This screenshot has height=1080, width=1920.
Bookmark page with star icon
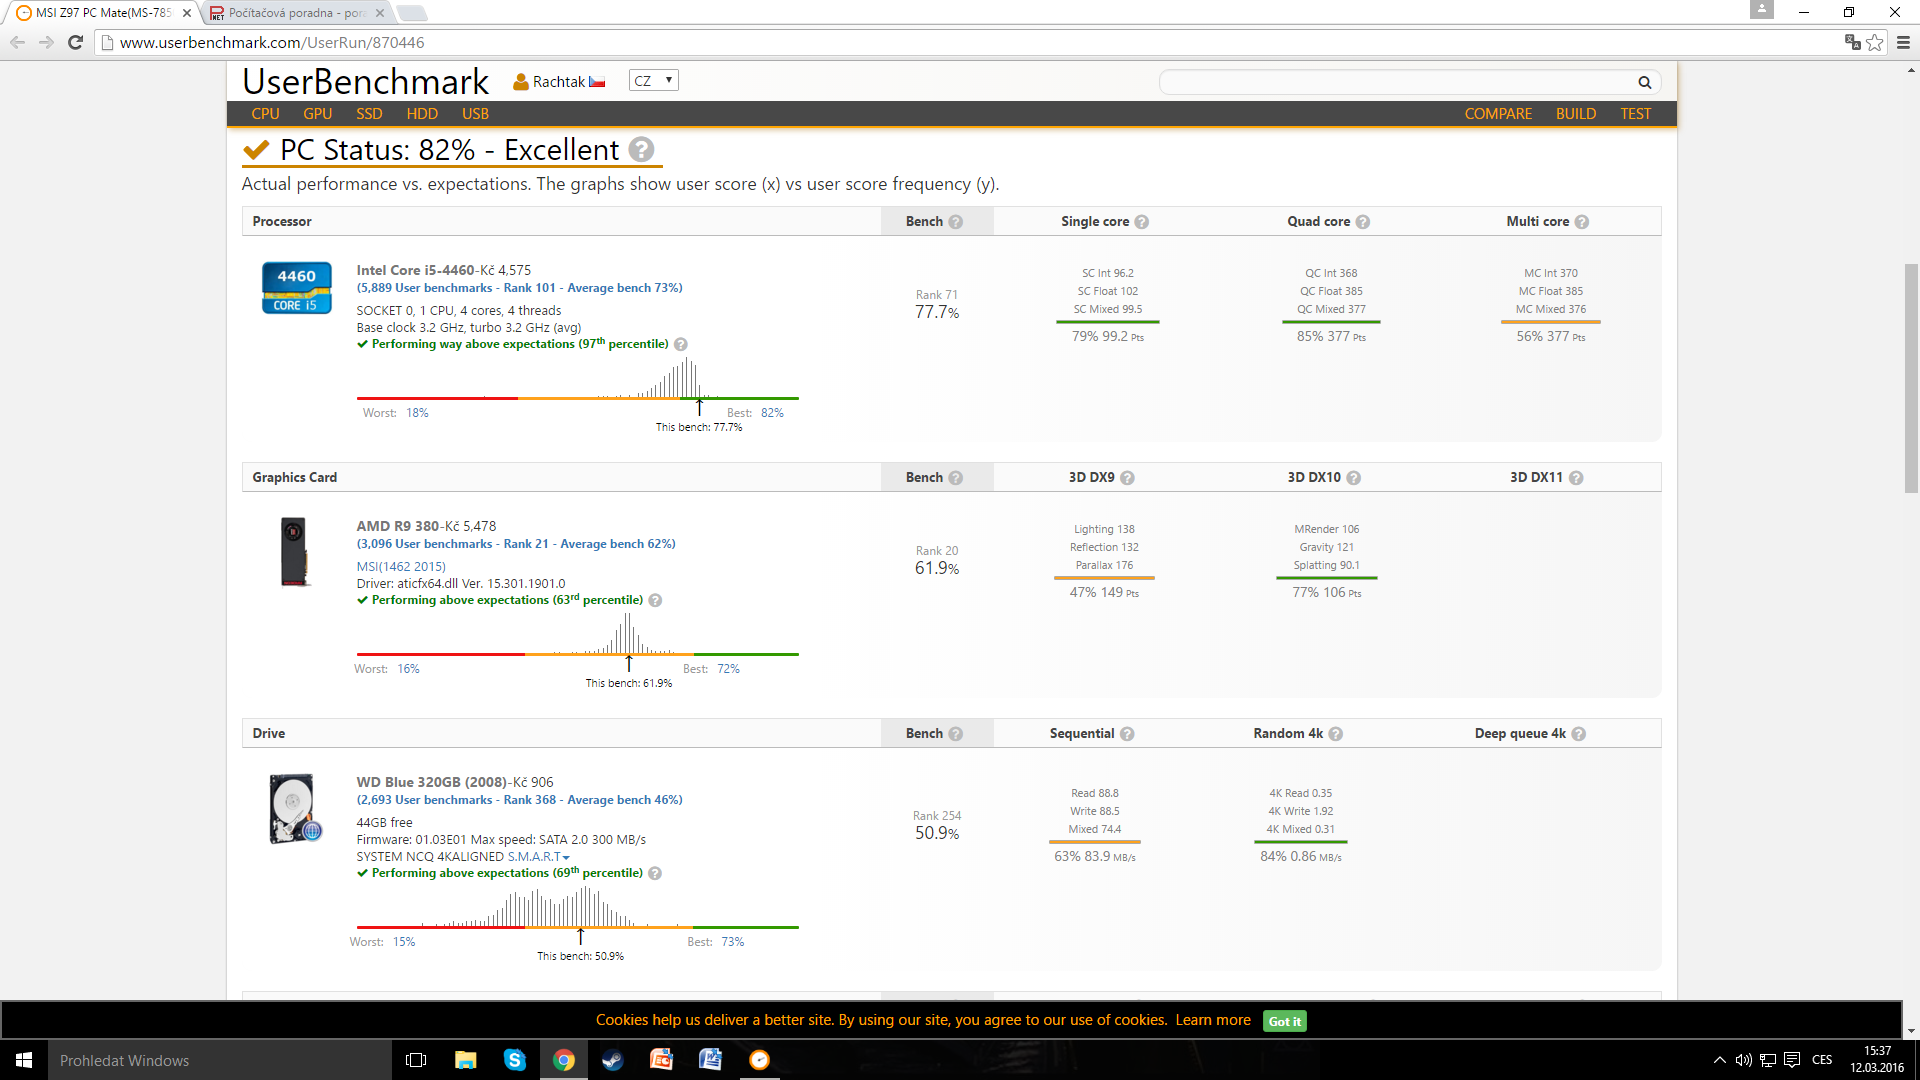click(1875, 42)
